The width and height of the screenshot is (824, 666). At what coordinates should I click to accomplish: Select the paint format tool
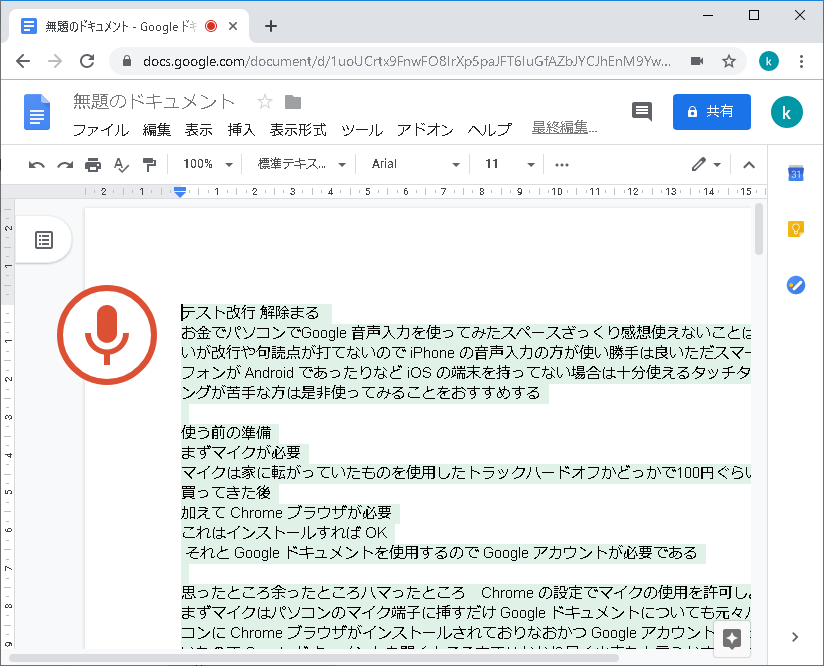149,164
